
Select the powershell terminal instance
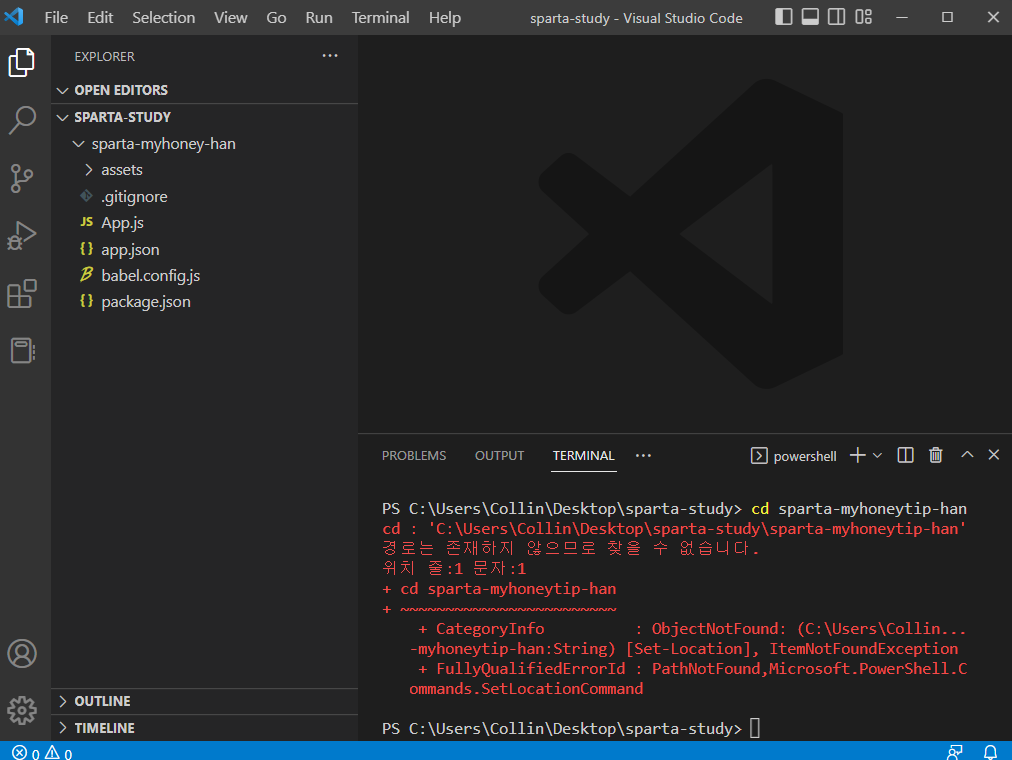pyautogui.click(x=793, y=456)
